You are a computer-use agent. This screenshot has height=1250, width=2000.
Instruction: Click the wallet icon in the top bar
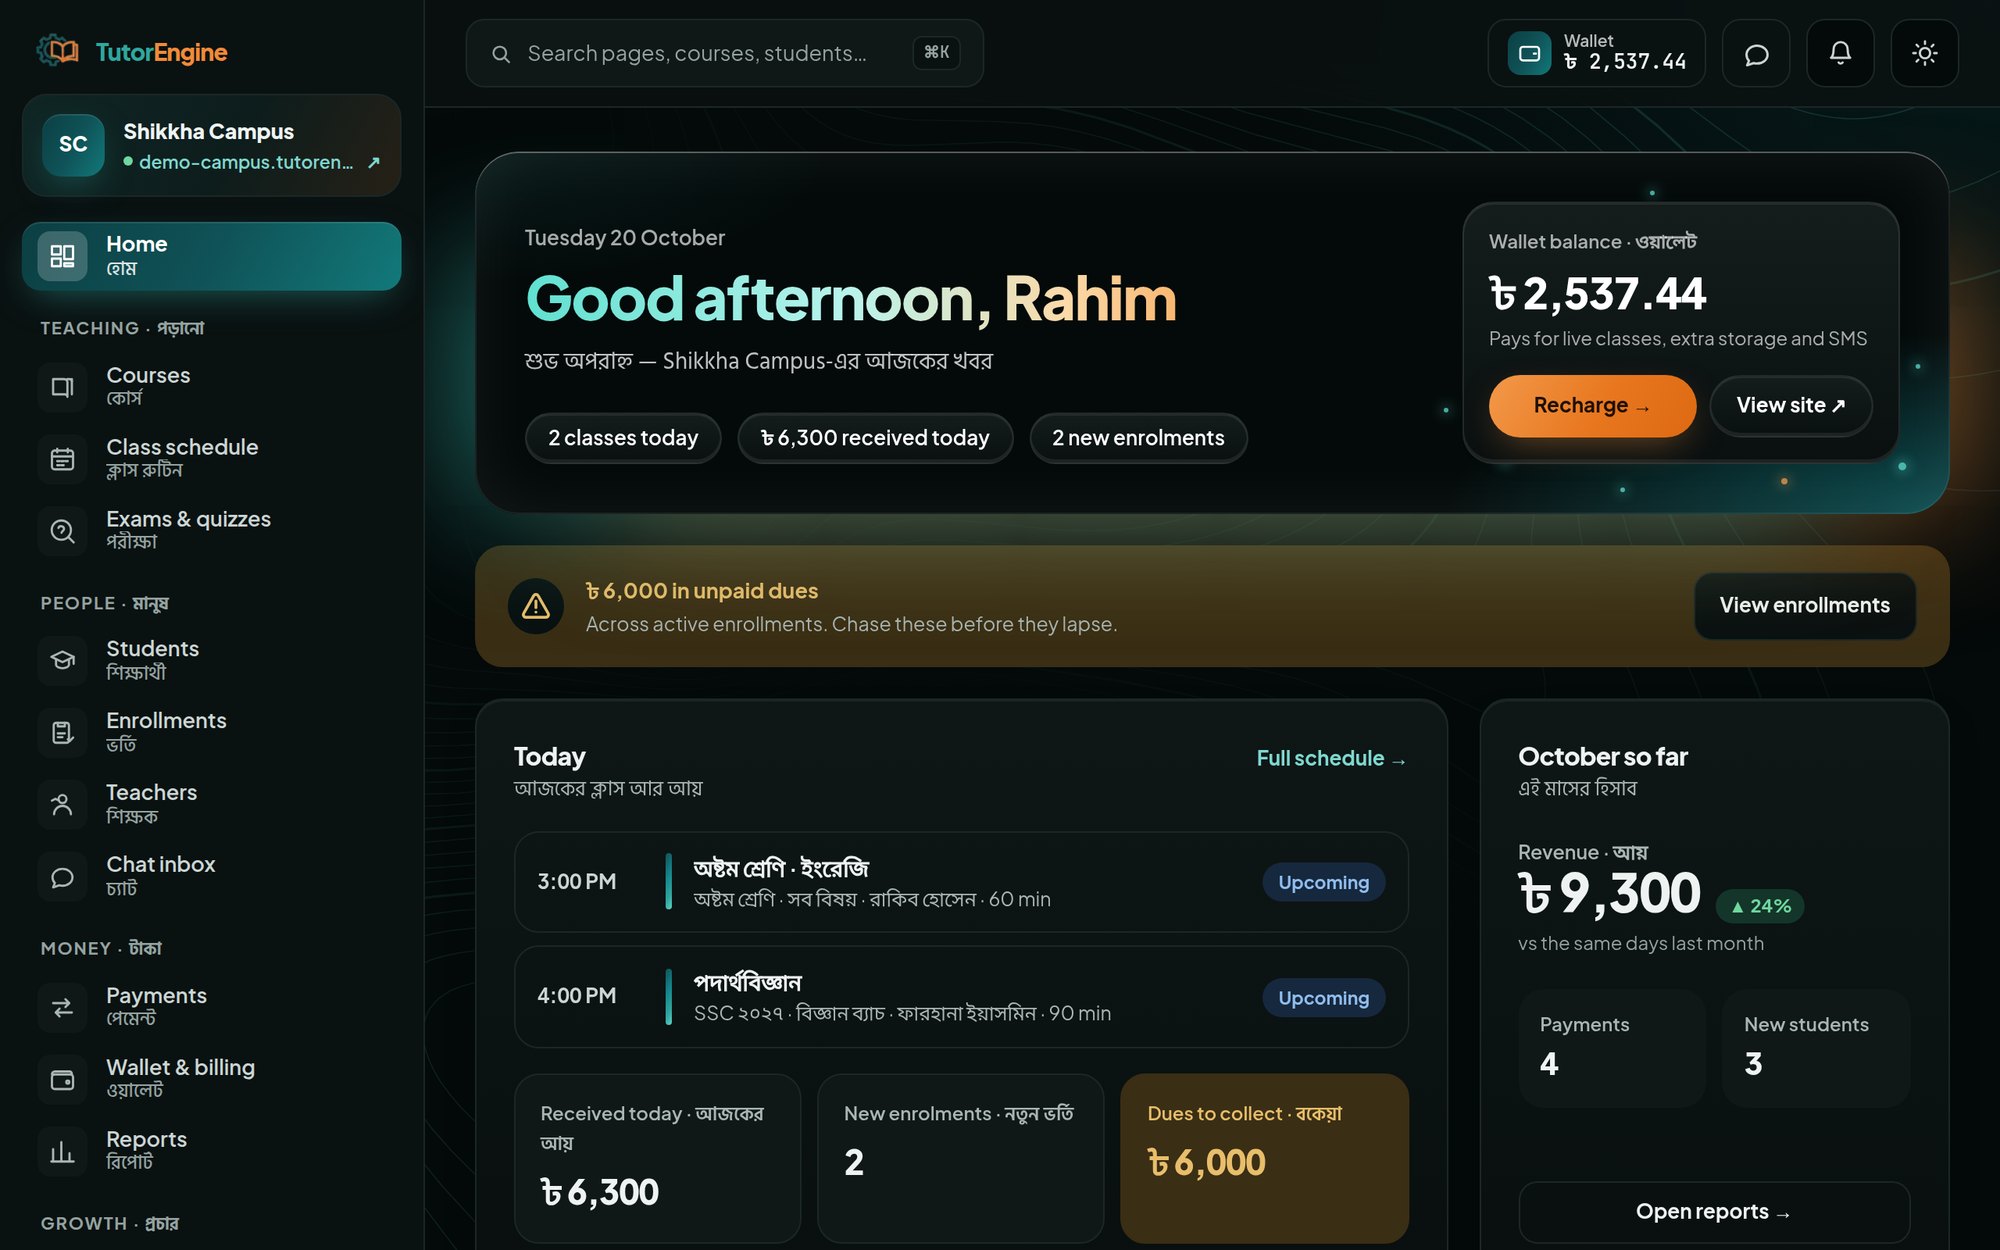tap(1529, 54)
